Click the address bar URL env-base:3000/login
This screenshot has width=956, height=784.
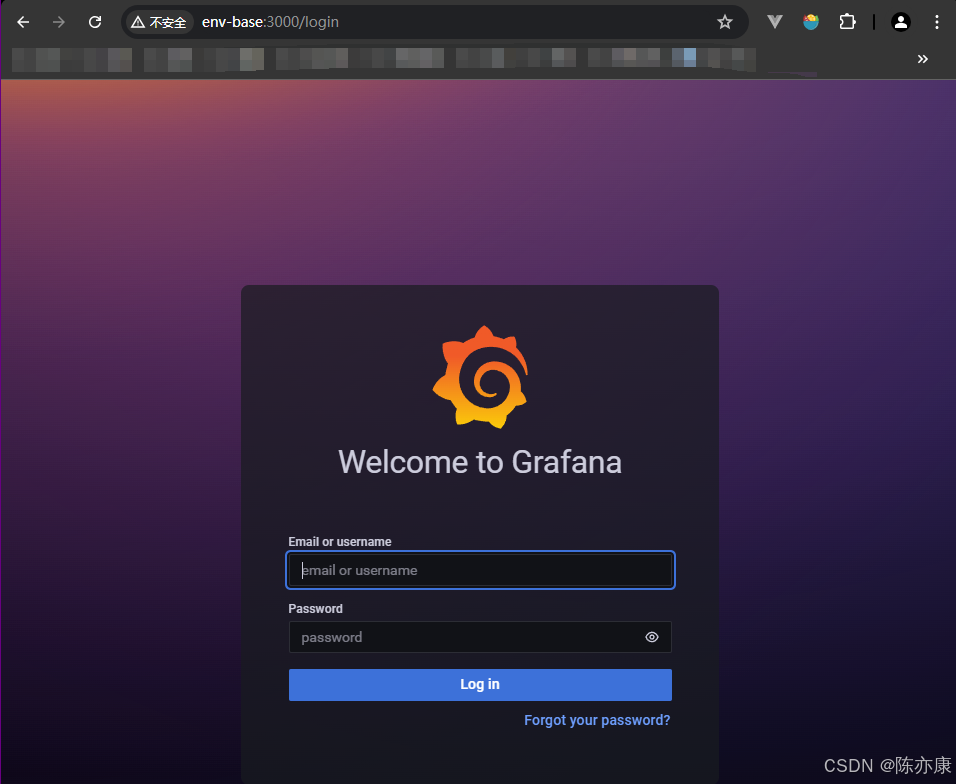[x=270, y=22]
